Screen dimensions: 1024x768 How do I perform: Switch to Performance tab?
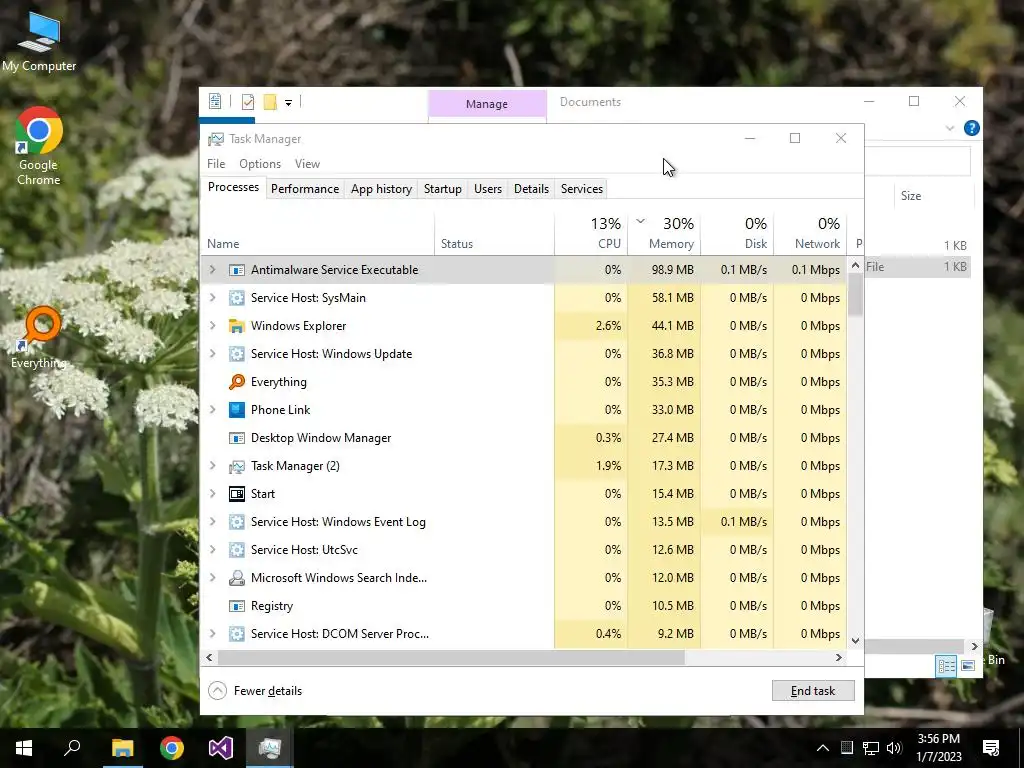[305, 189]
